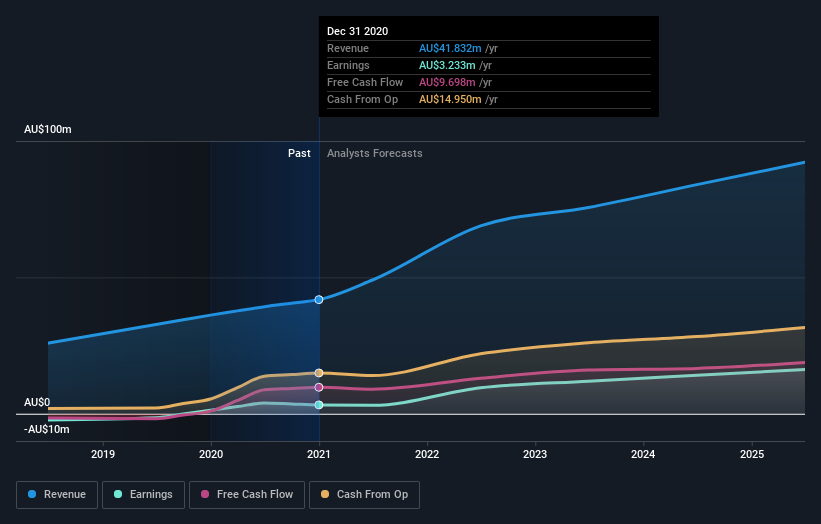Click the -AU$10m y-axis label

(47, 429)
